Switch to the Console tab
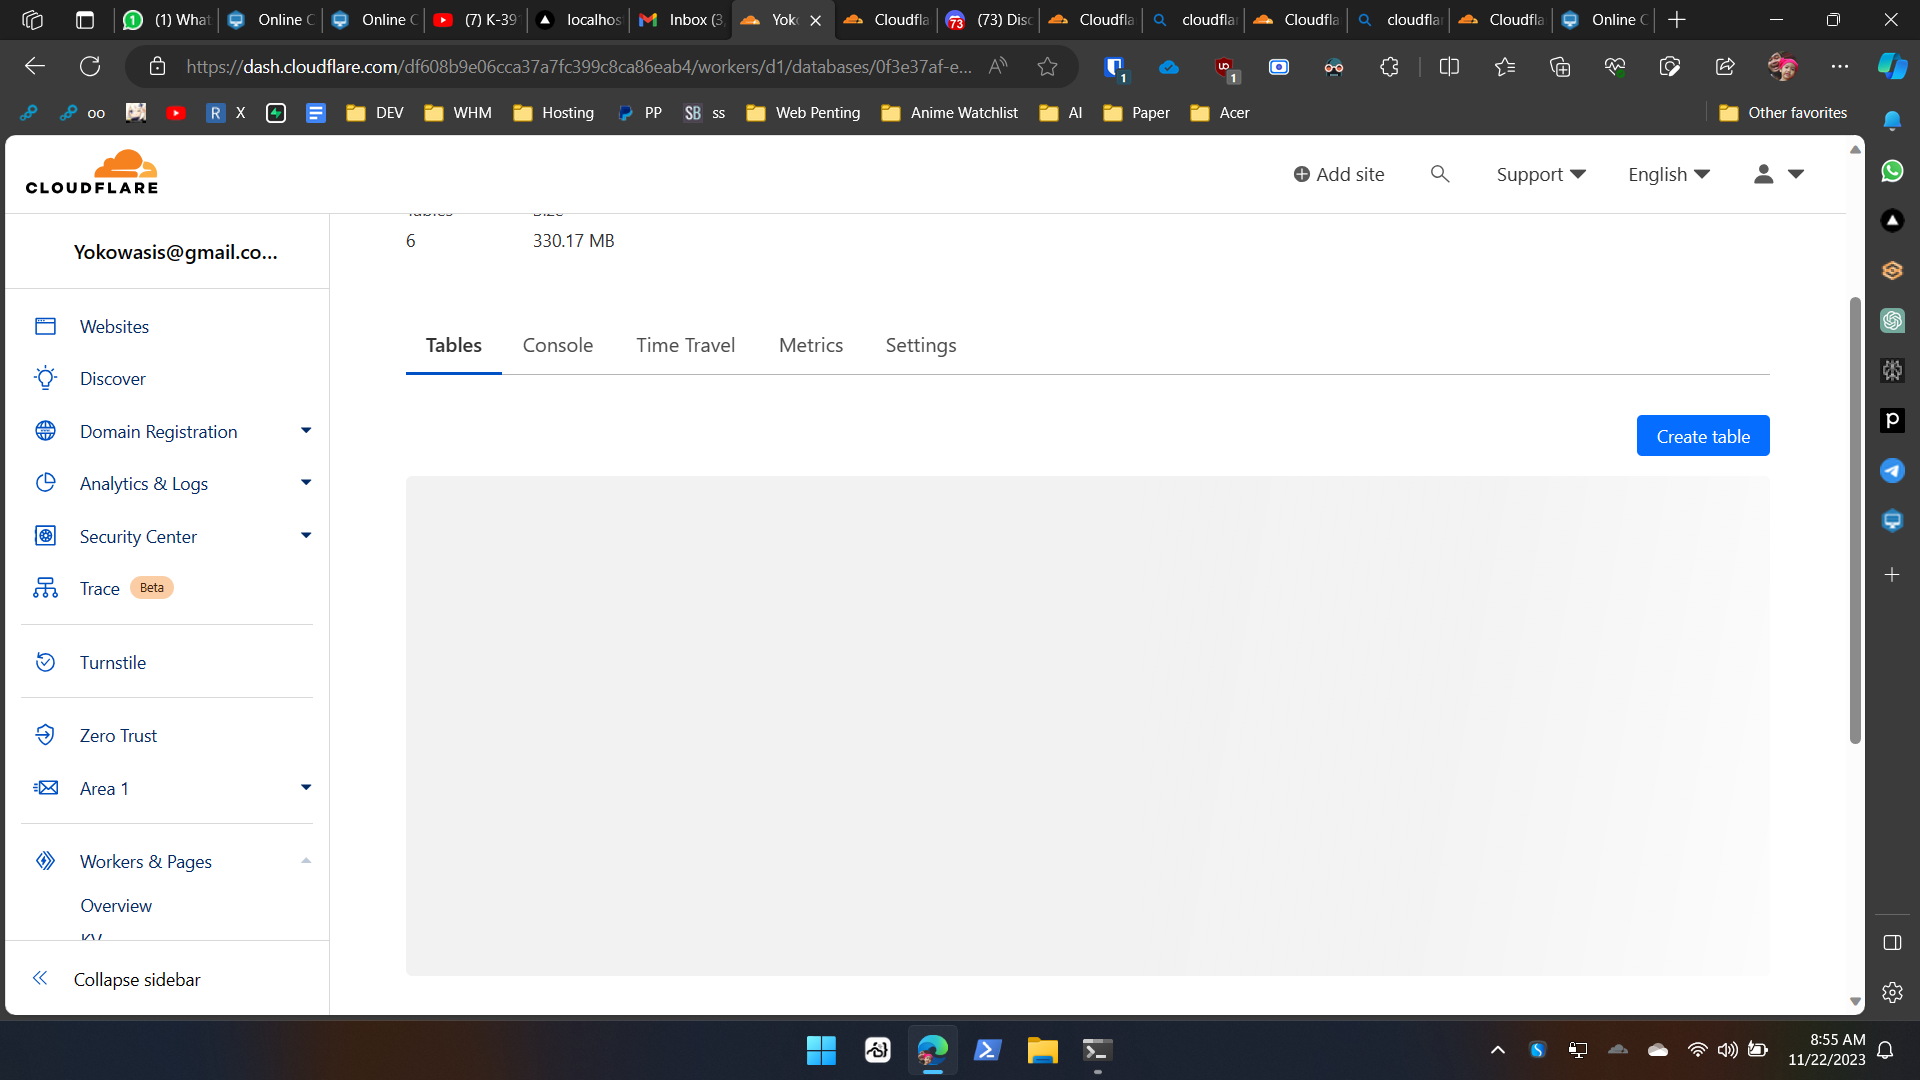The width and height of the screenshot is (1920, 1080). [x=558, y=345]
